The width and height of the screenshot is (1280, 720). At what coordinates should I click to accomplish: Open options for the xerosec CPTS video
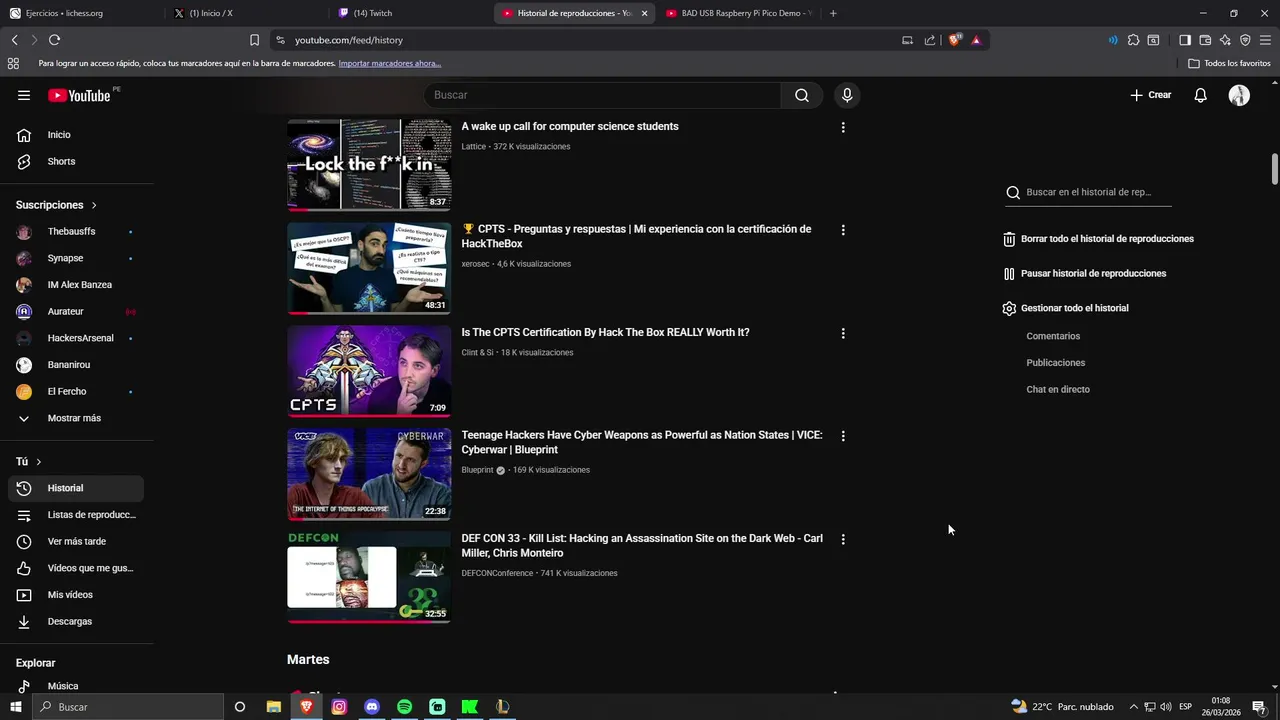click(x=843, y=230)
